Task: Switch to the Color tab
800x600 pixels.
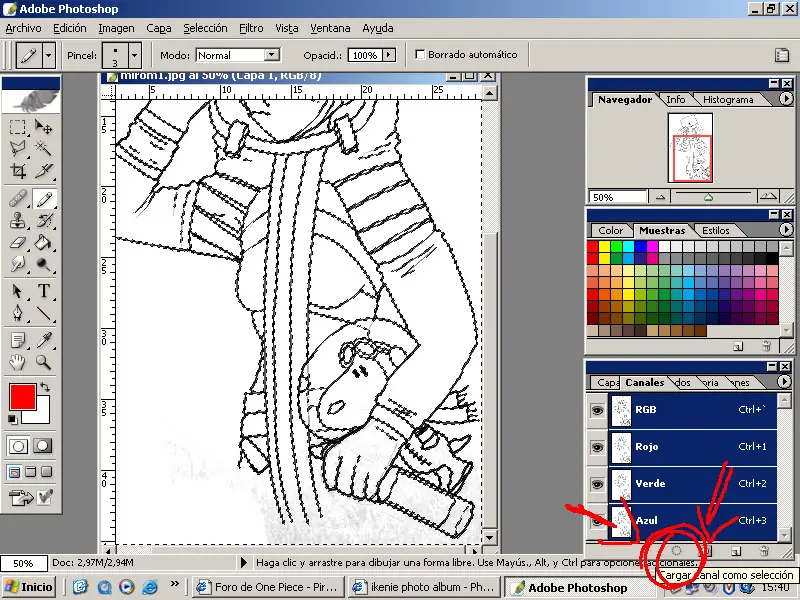Action: pos(611,231)
